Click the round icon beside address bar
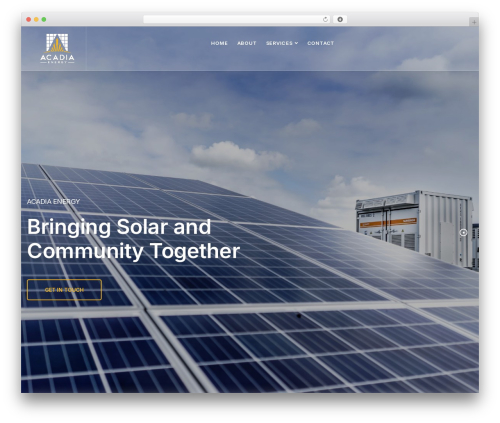 (x=340, y=20)
